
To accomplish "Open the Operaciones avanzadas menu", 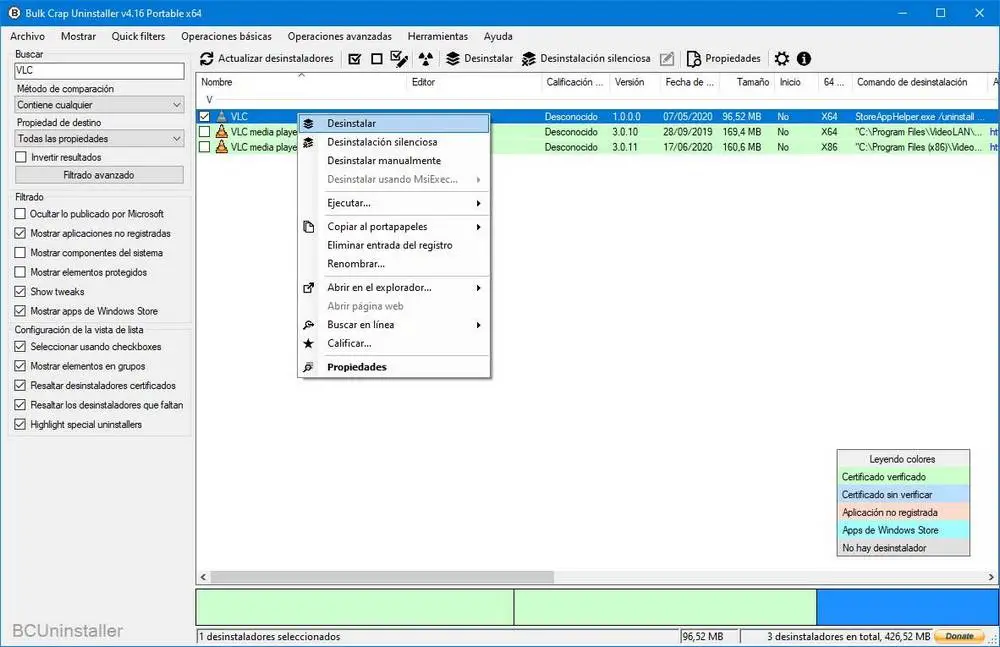I will 339,36.
